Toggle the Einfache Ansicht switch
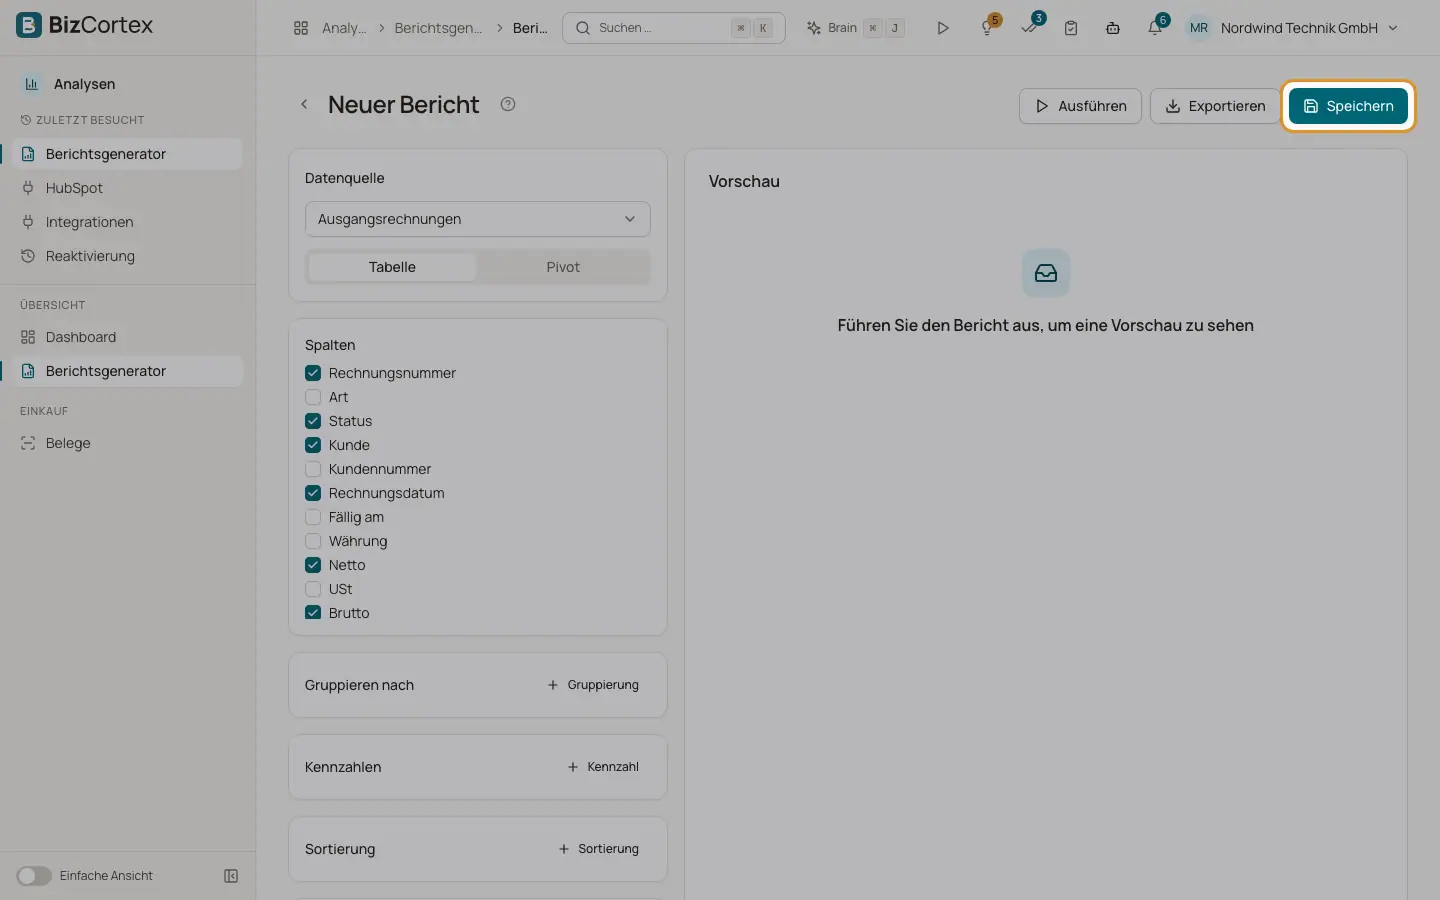The width and height of the screenshot is (1440, 900). 34,876
